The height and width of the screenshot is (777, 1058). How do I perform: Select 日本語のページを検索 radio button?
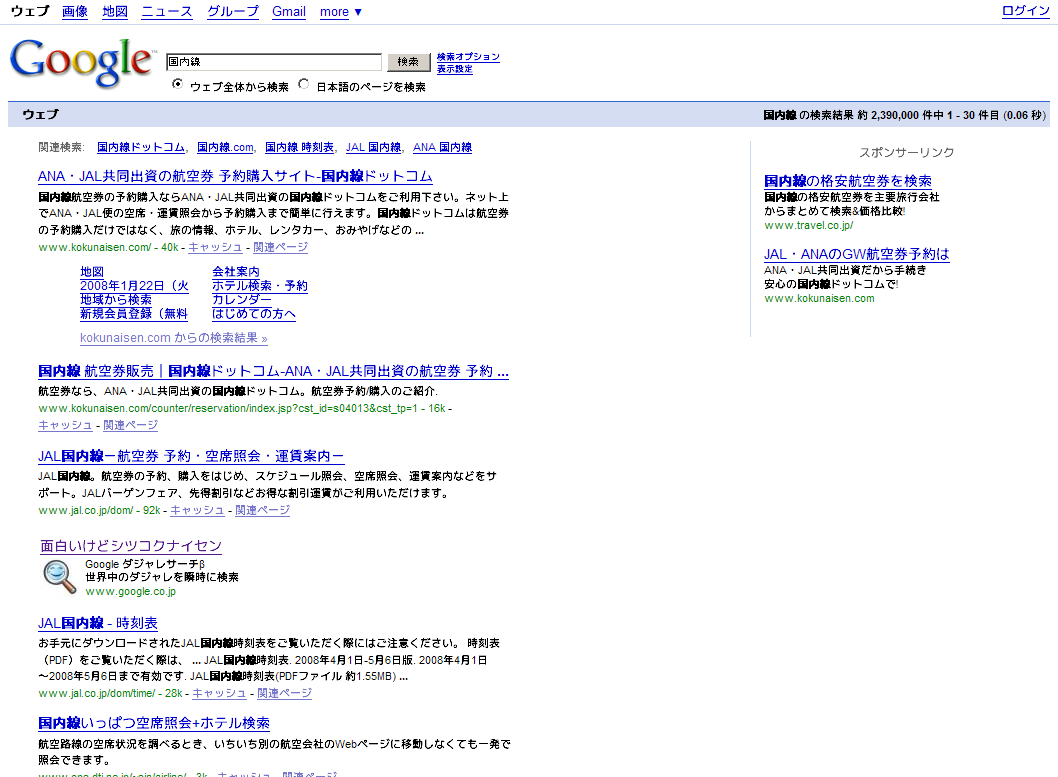pos(304,85)
